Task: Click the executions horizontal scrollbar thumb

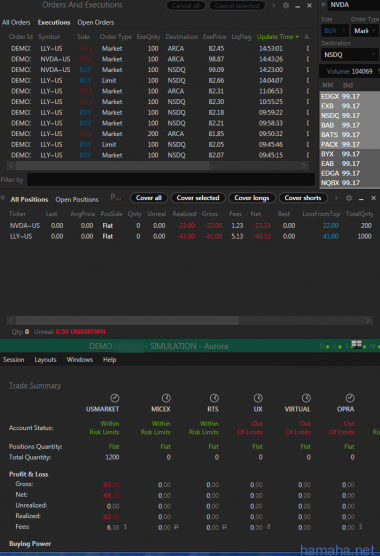Action: 112,166
